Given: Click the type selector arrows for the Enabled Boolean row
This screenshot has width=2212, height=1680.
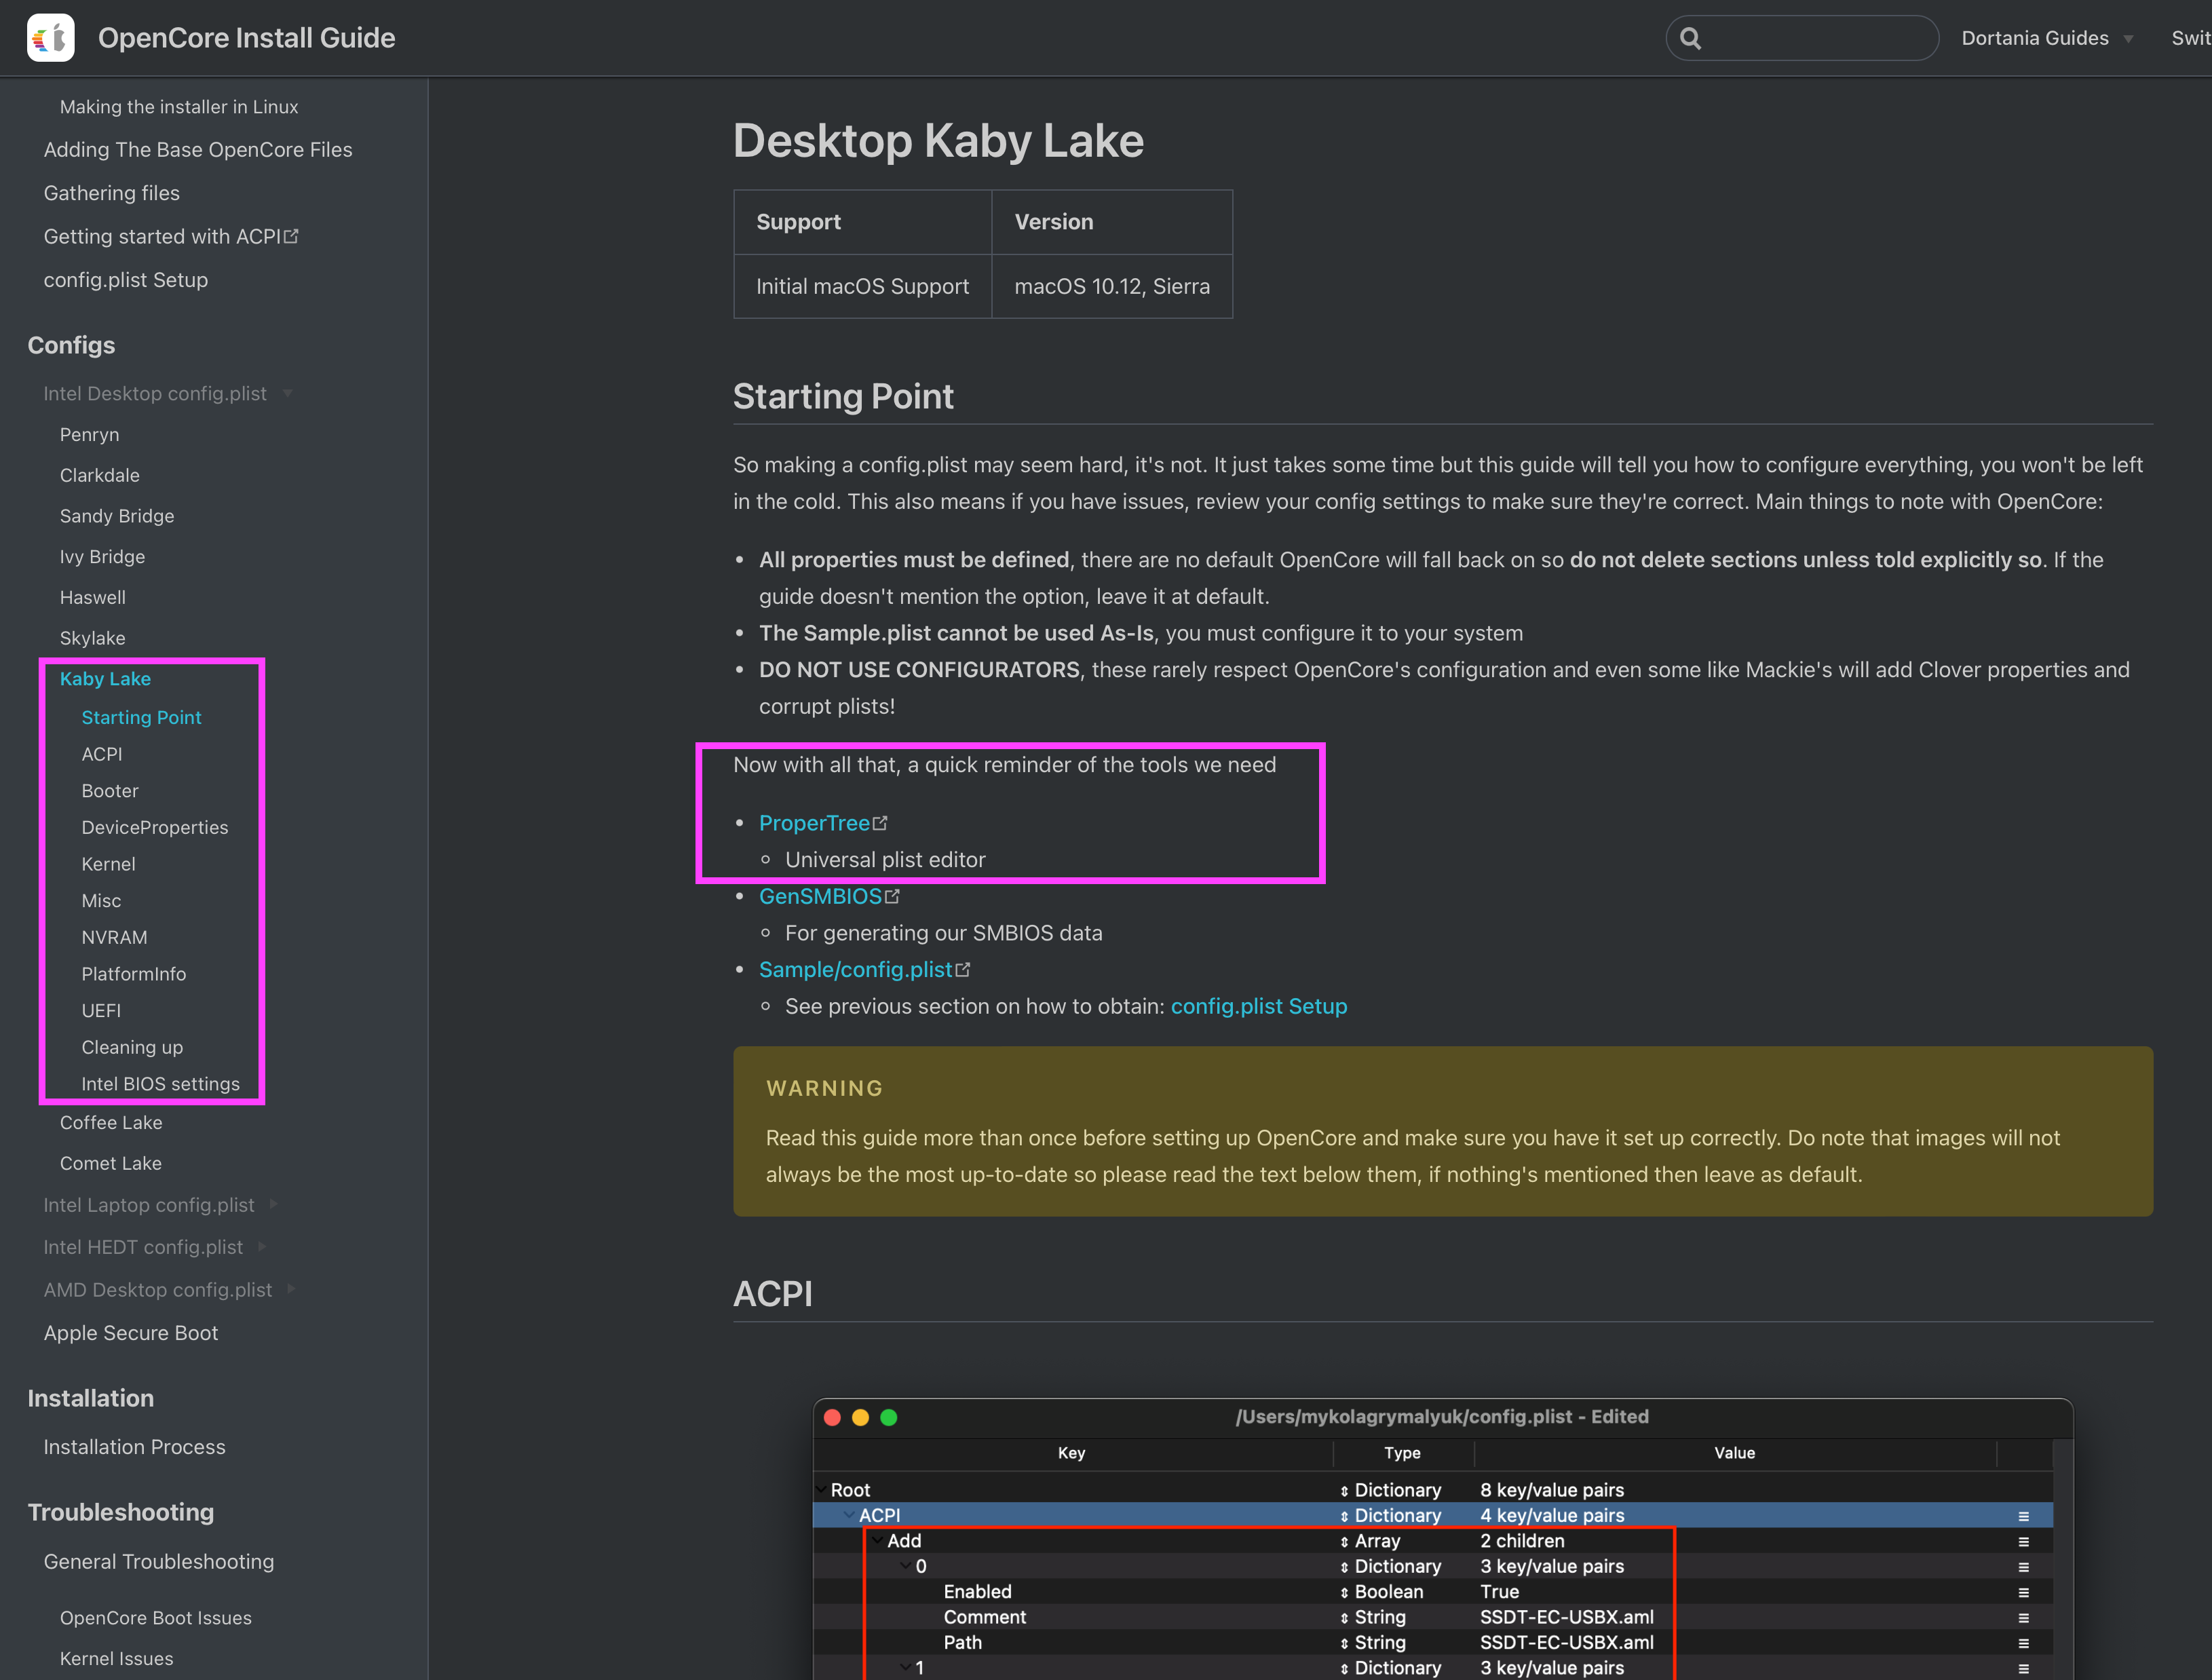Looking at the screenshot, I should click(1344, 1592).
